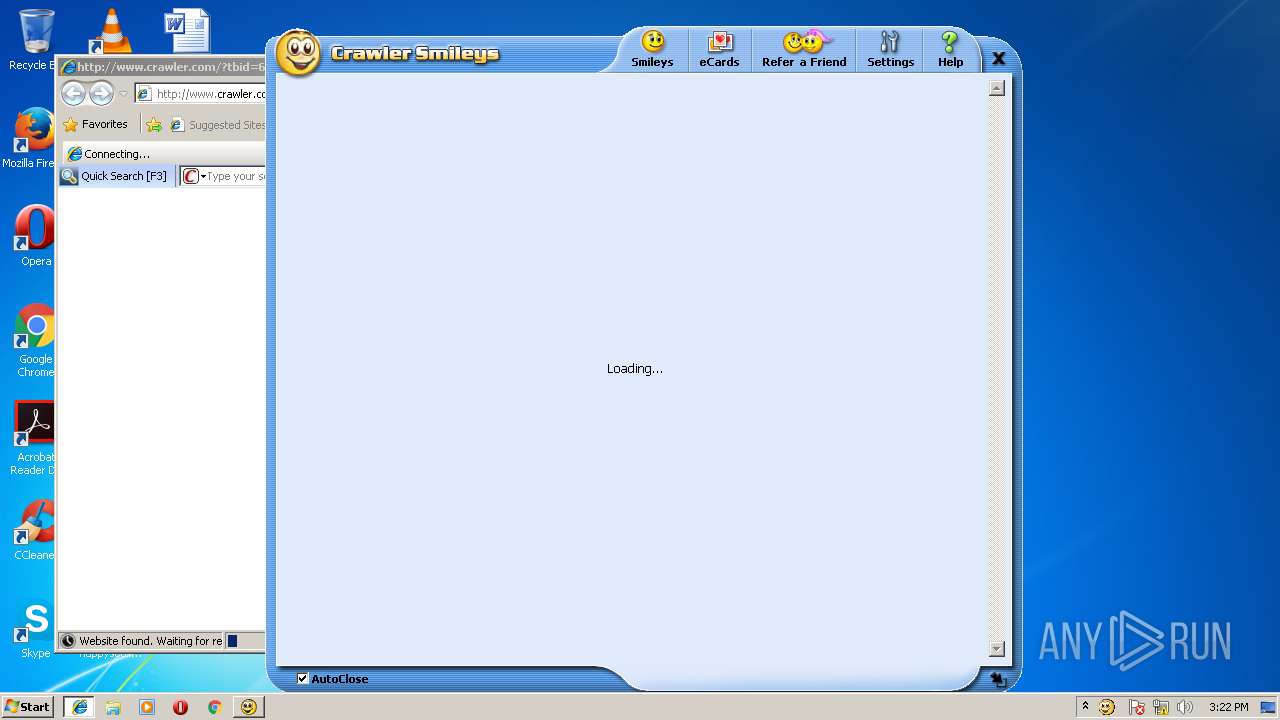Open Windows Explorer folder from taskbar
The image size is (1280, 720).
pyautogui.click(x=113, y=707)
